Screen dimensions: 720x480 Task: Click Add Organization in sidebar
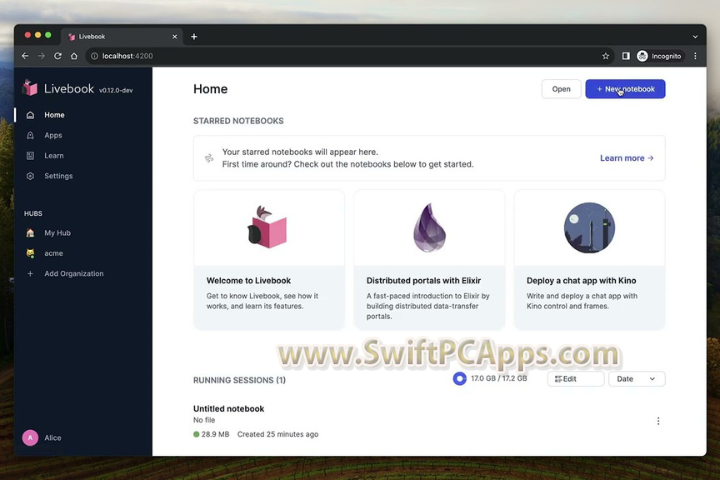(74, 274)
